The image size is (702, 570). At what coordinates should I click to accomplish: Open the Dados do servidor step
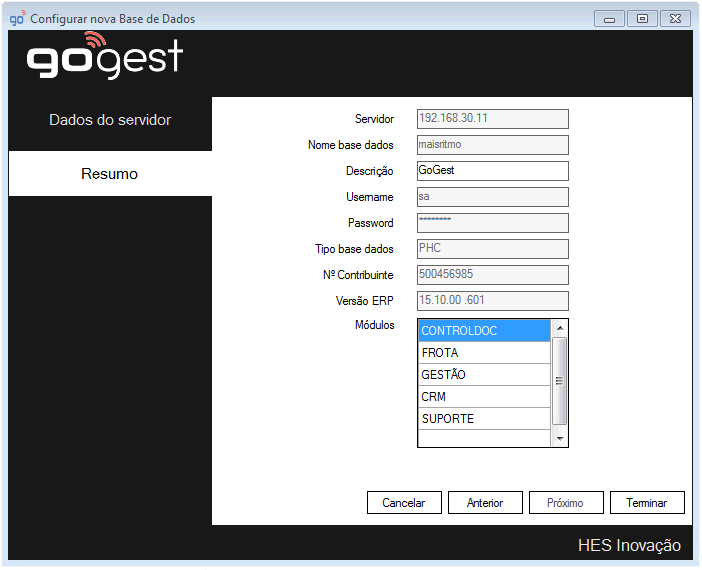point(110,120)
